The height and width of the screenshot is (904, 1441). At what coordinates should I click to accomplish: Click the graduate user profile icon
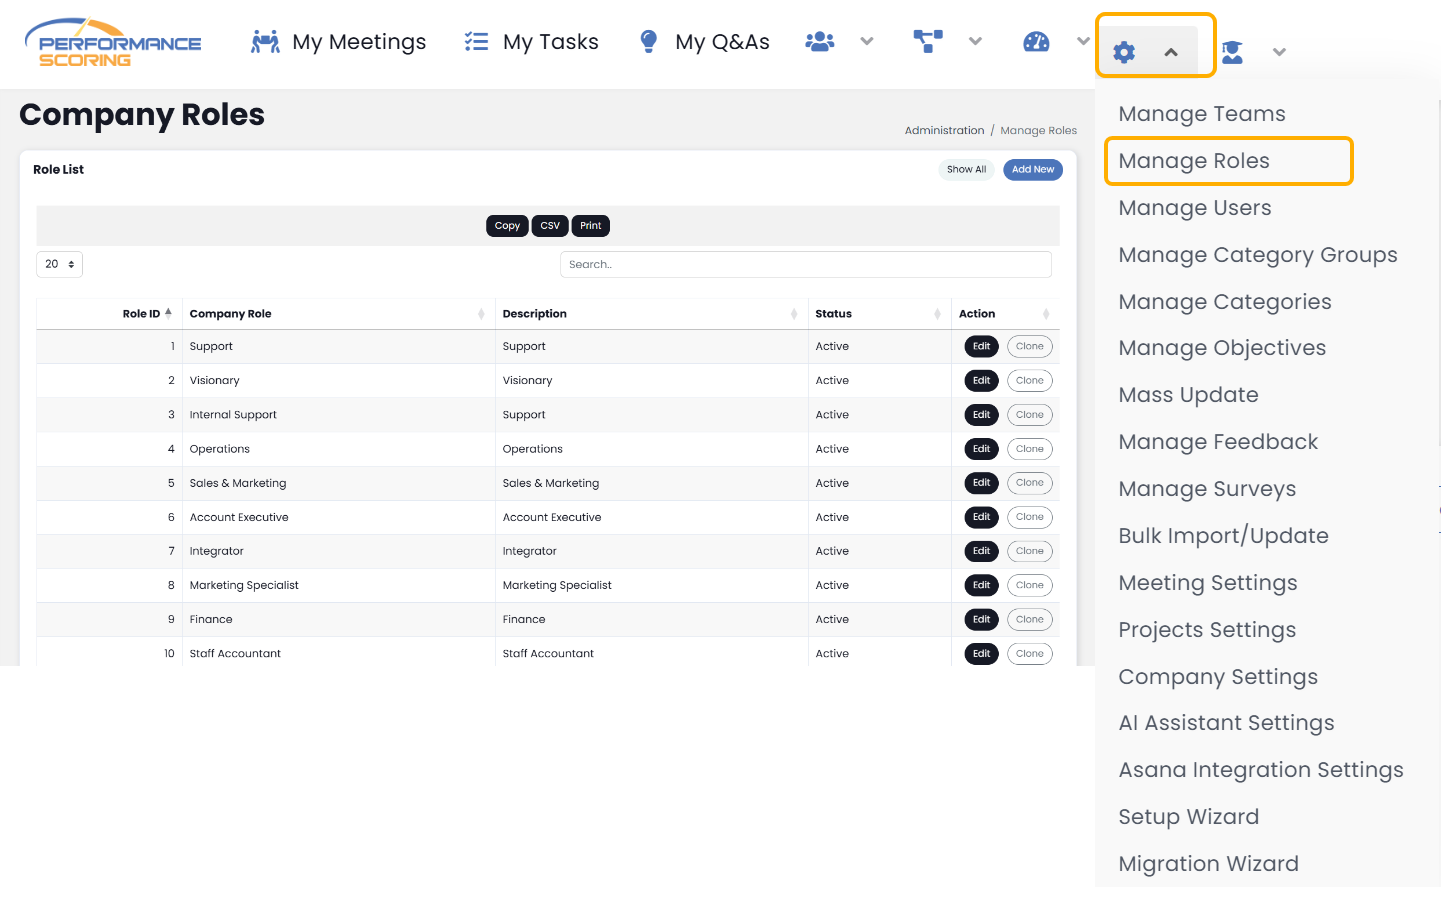[1232, 52]
